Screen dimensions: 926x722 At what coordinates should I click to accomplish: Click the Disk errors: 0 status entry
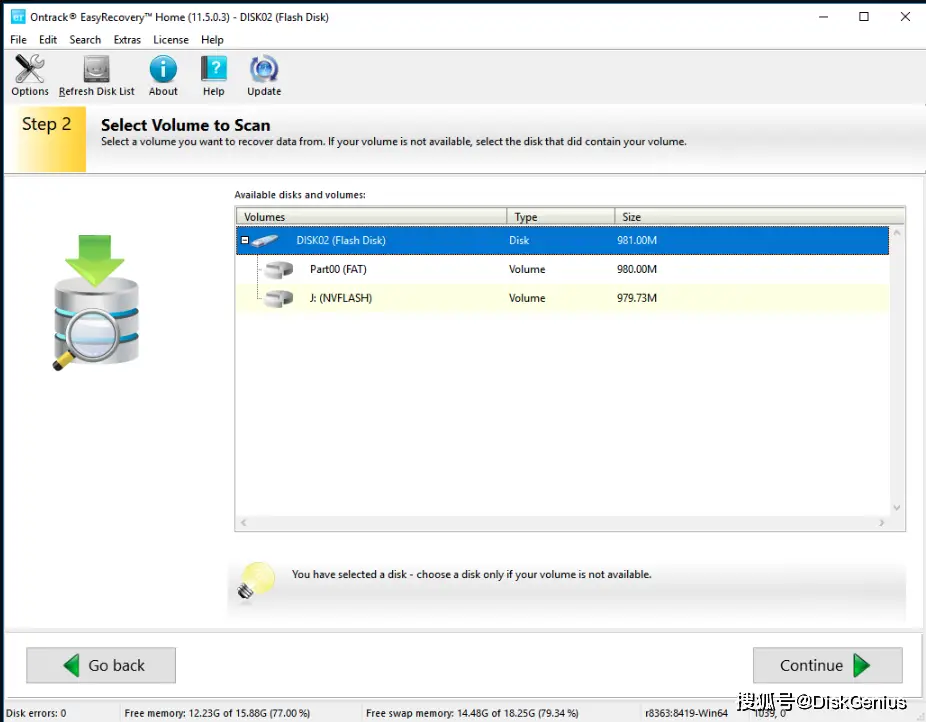36,713
